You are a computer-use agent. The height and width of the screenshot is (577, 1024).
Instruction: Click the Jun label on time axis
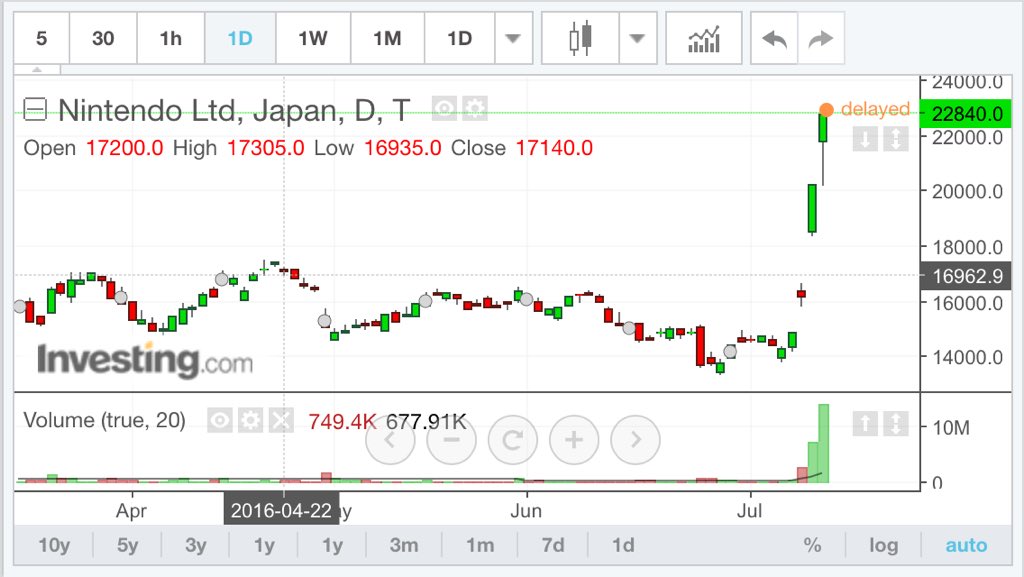click(526, 510)
